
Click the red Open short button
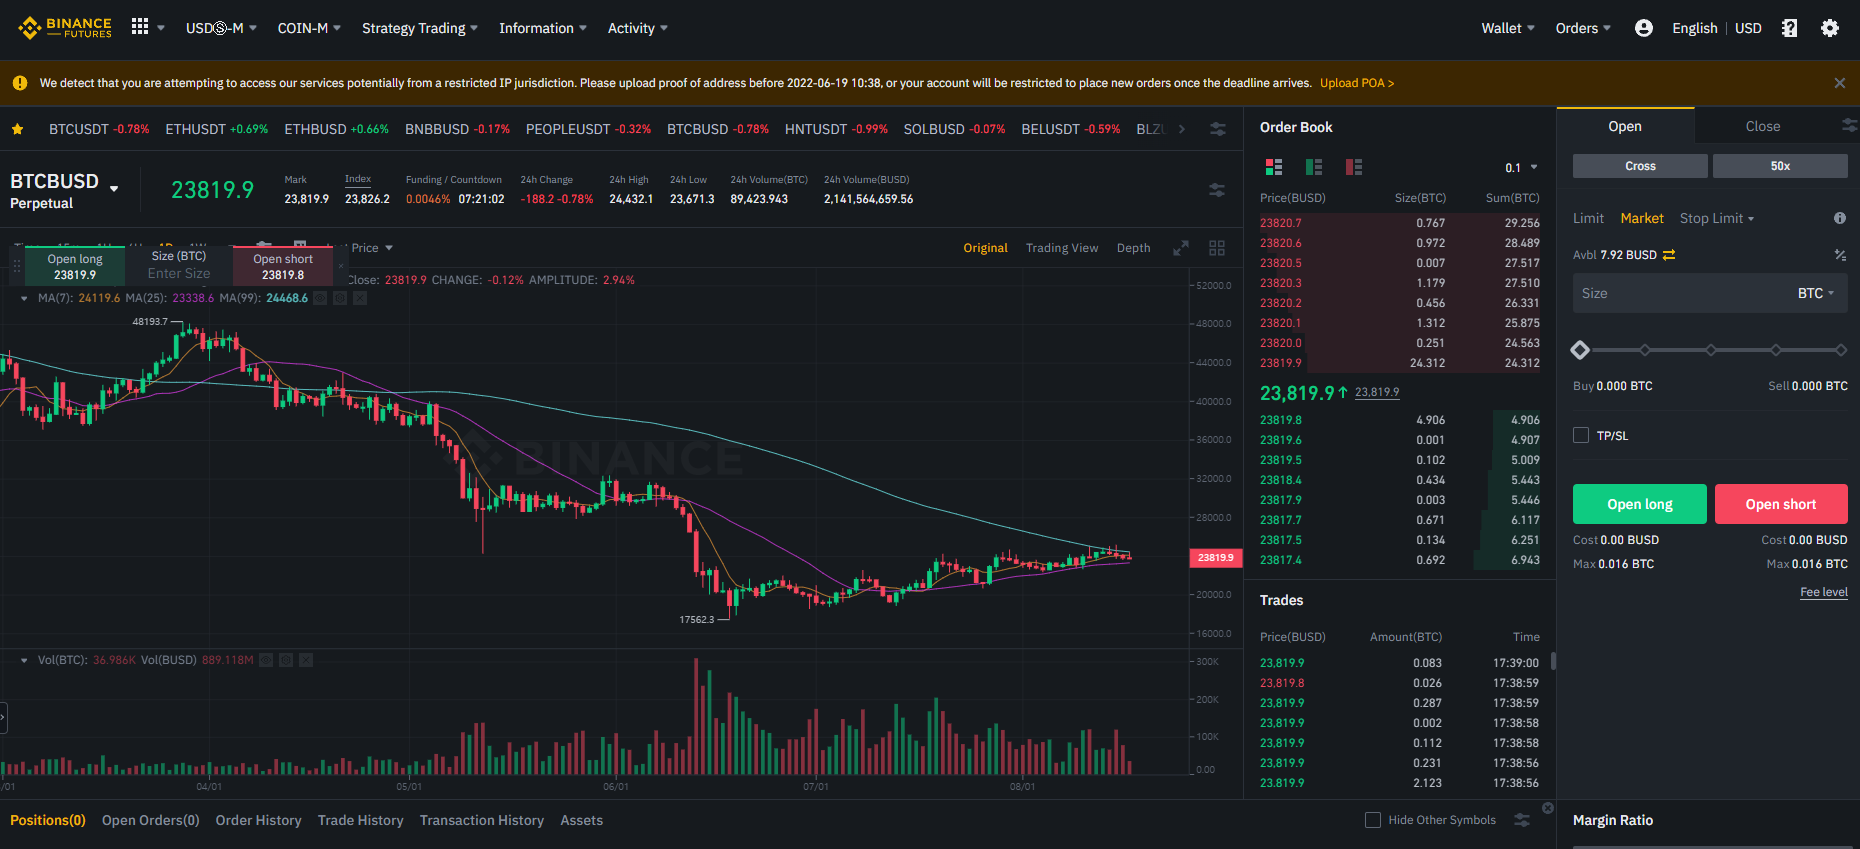coord(1781,504)
